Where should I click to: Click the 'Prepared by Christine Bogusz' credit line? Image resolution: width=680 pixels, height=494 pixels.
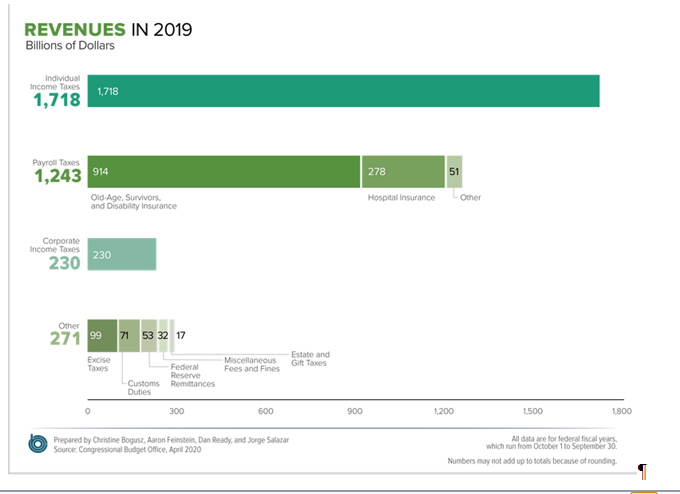tap(171, 440)
